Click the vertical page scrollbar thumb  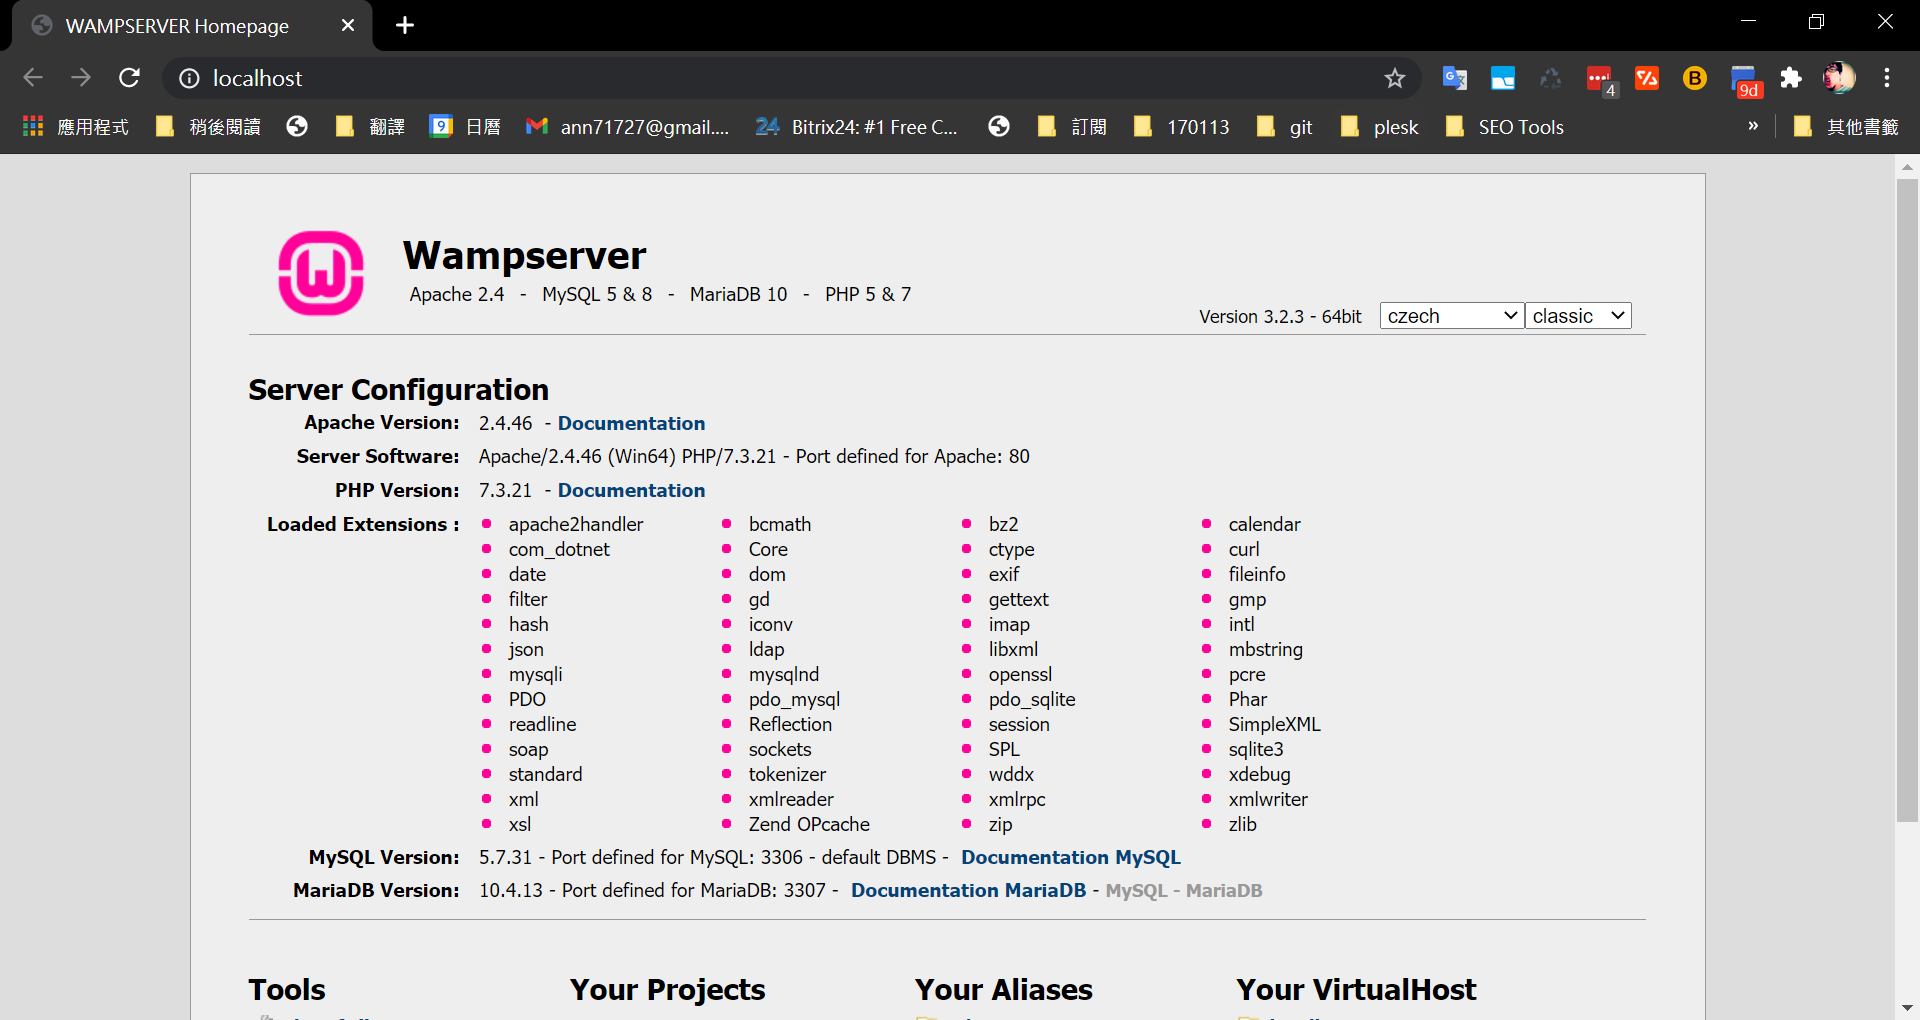[x=1907, y=500]
